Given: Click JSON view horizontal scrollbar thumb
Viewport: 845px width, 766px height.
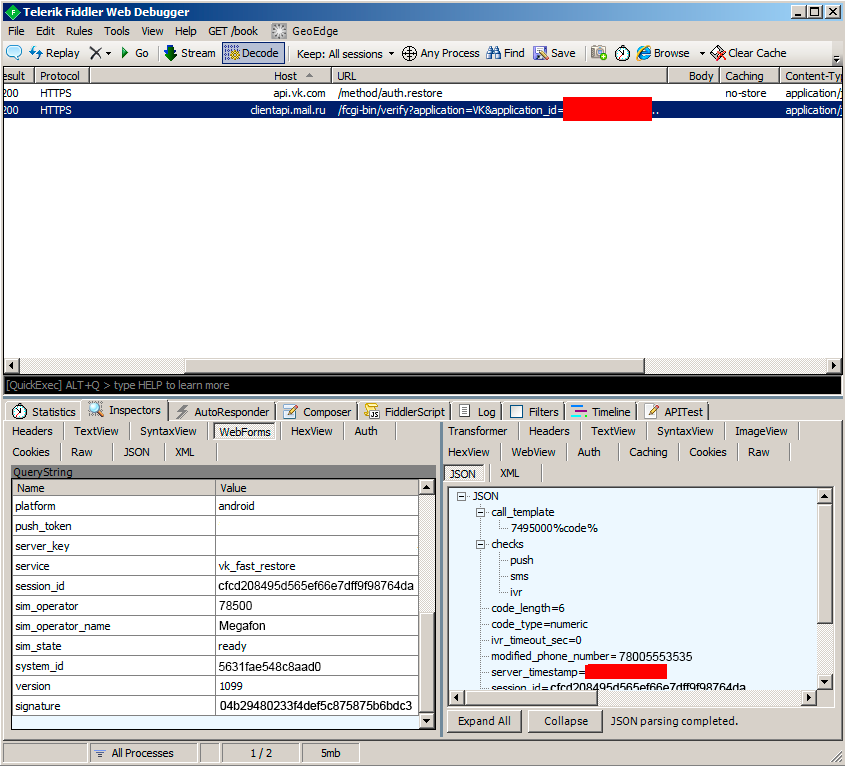Looking at the screenshot, I should point(531,698).
